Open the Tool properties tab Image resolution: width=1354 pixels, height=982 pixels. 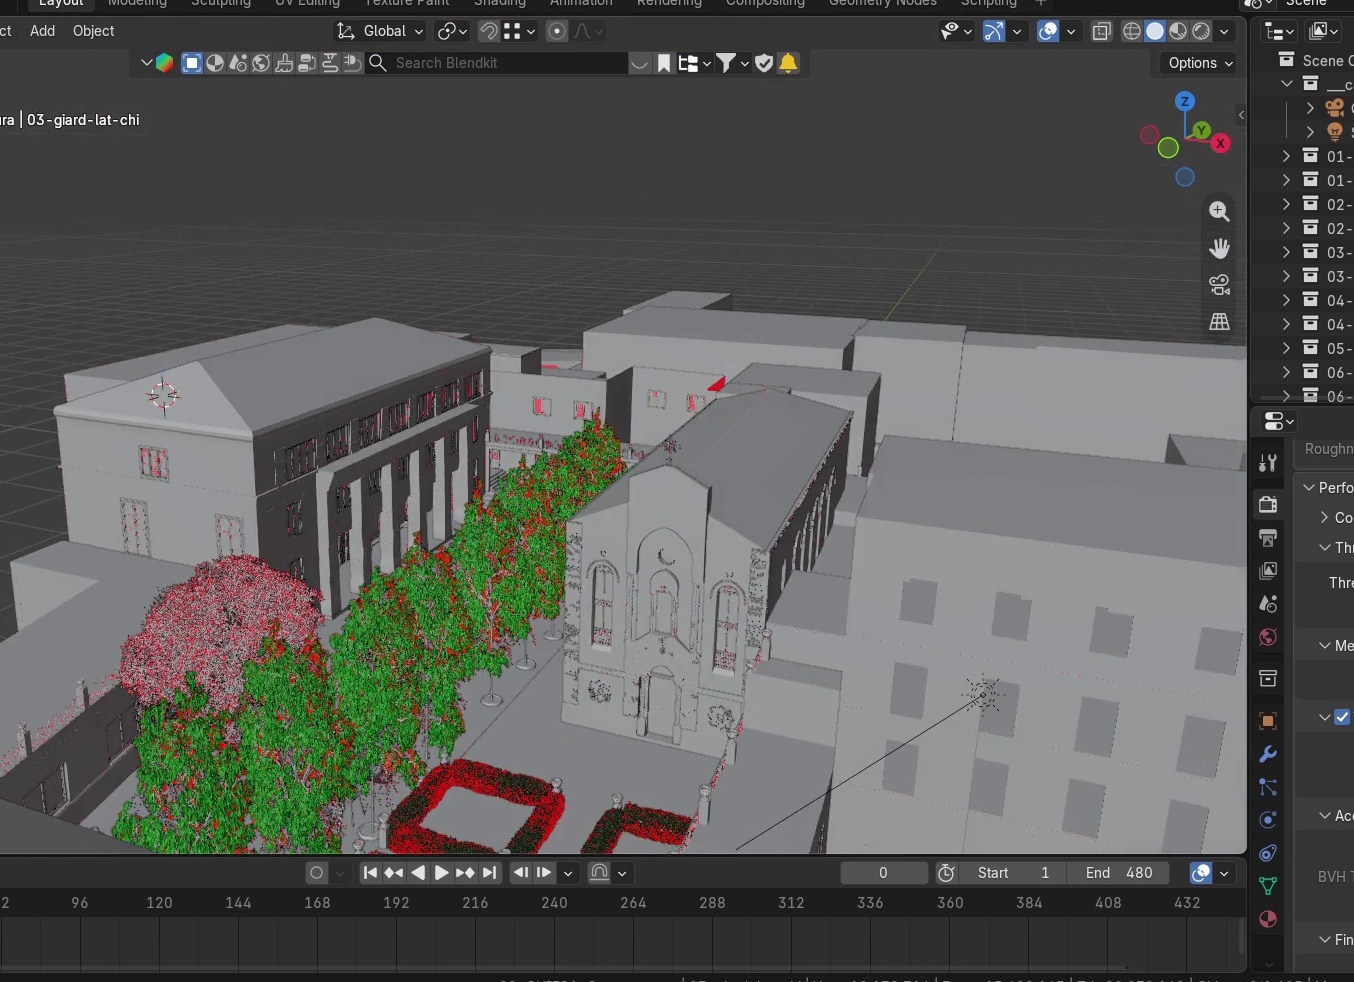pos(1268,463)
